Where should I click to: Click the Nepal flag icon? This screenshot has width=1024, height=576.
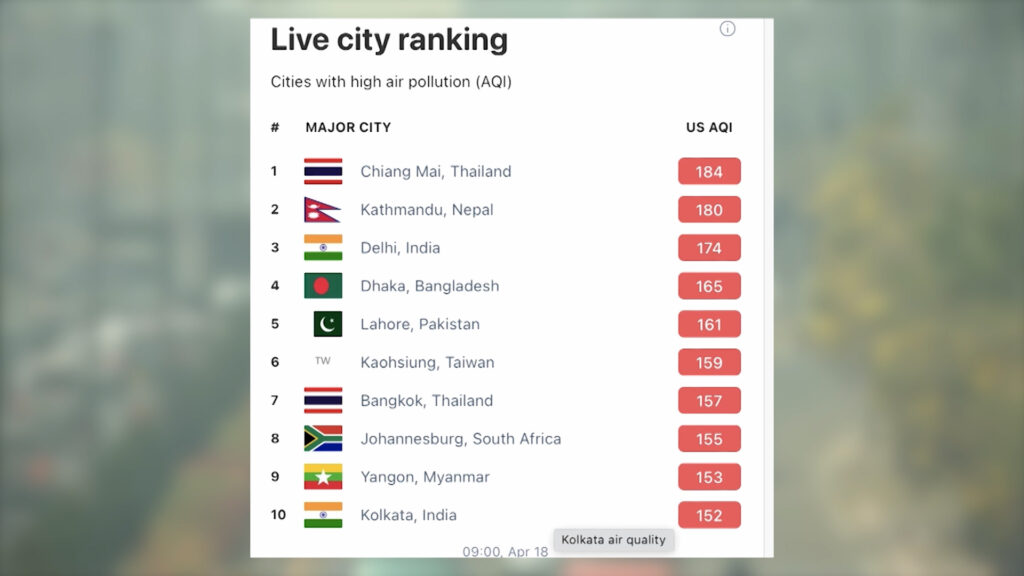322,210
